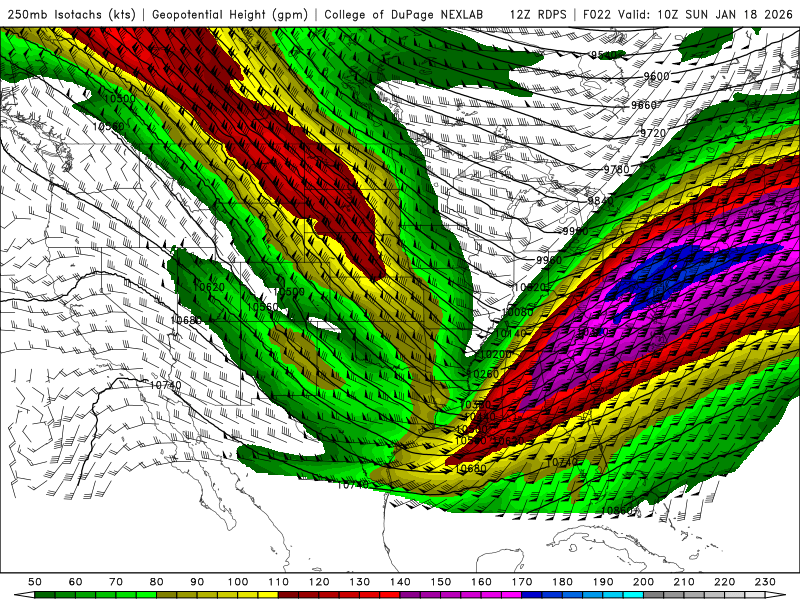
Task: Click the colorbar label "80"
Action: pyautogui.click(x=157, y=582)
